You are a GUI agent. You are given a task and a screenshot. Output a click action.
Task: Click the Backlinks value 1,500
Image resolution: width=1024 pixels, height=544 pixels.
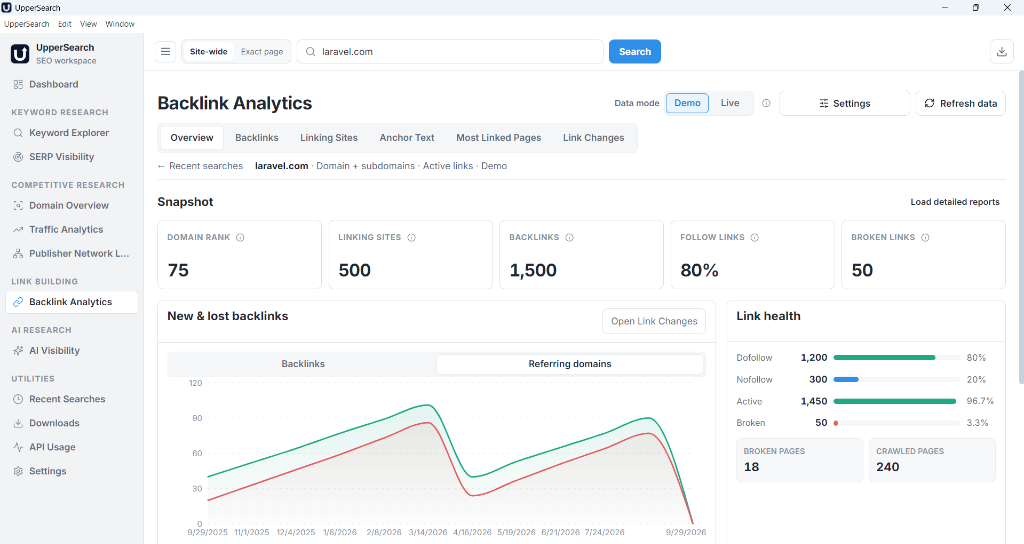pos(533,270)
